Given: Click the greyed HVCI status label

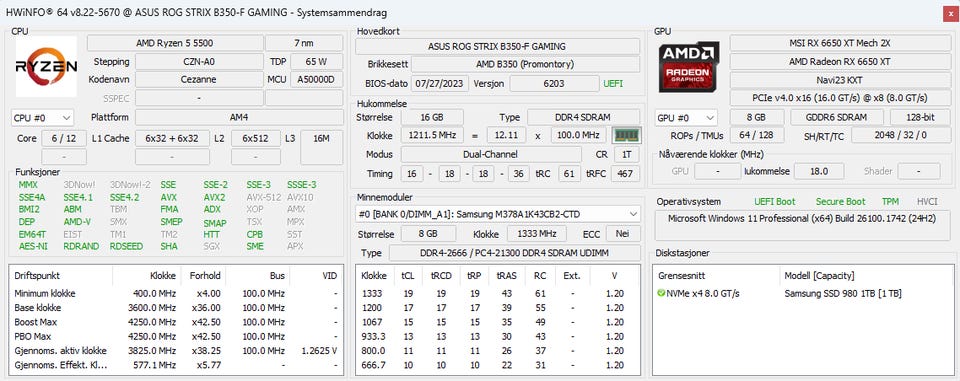Looking at the screenshot, I should tap(927, 202).
